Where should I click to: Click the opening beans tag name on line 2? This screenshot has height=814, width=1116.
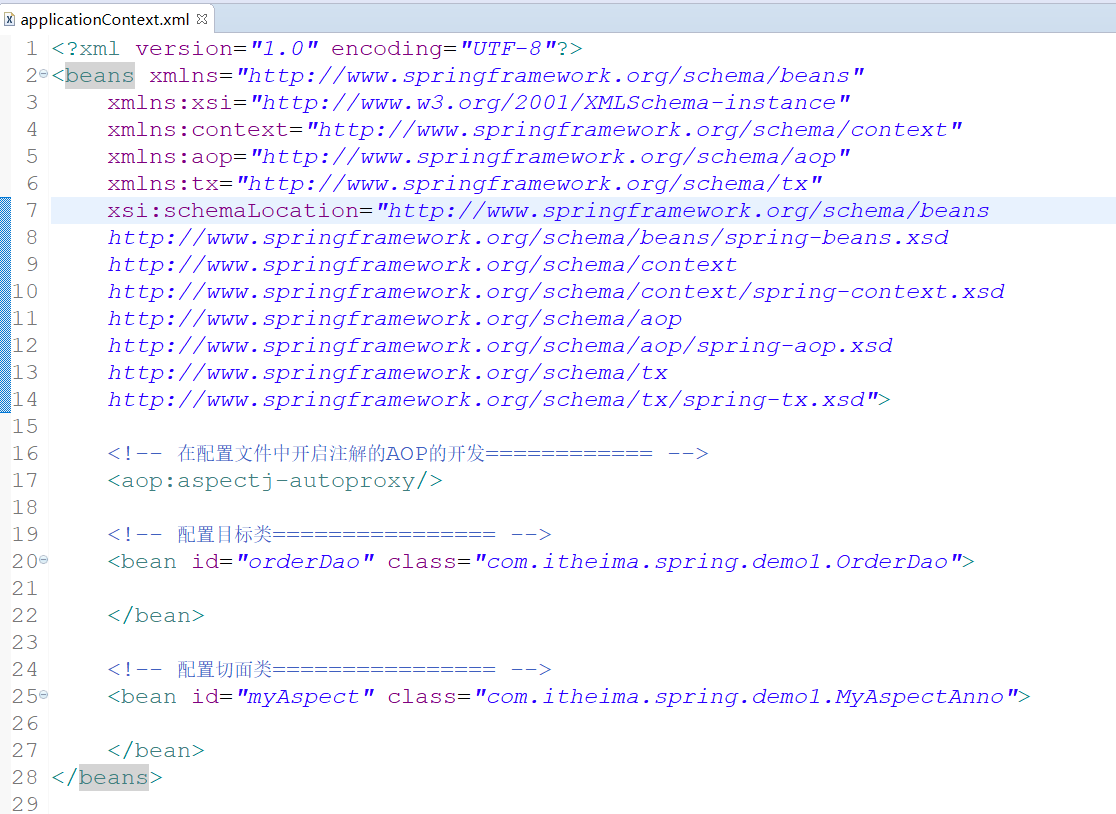tap(99, 75)
